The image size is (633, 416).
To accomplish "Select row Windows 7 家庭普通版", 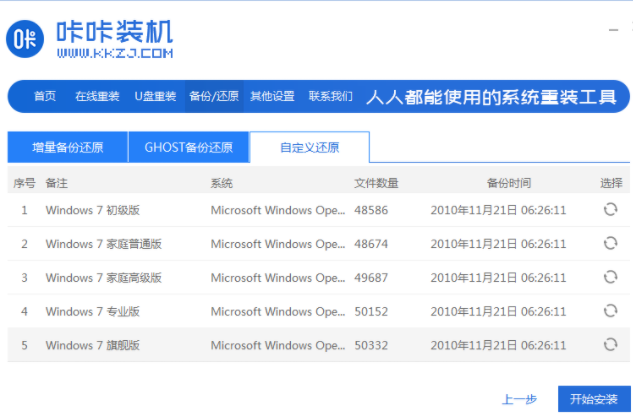I will pos(319,244).
